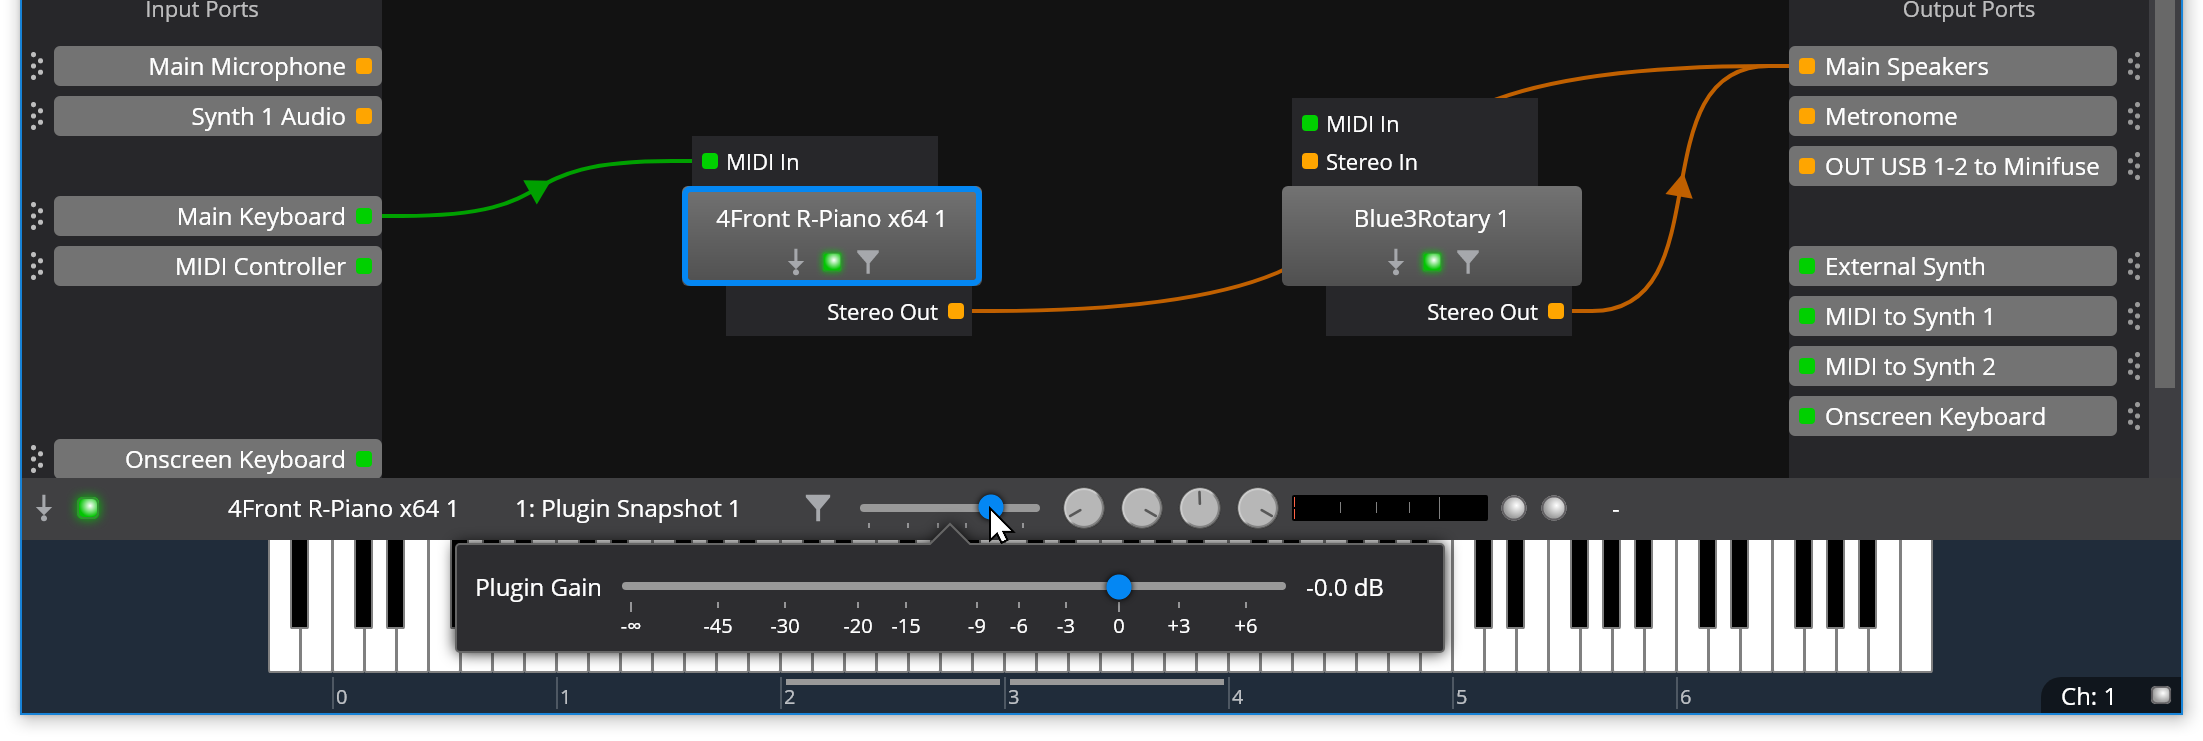The image size is (2203, 741).
Task: Click drag handle dots beside Metronome
Action: pyautogui.click(x=2134, y=116)
